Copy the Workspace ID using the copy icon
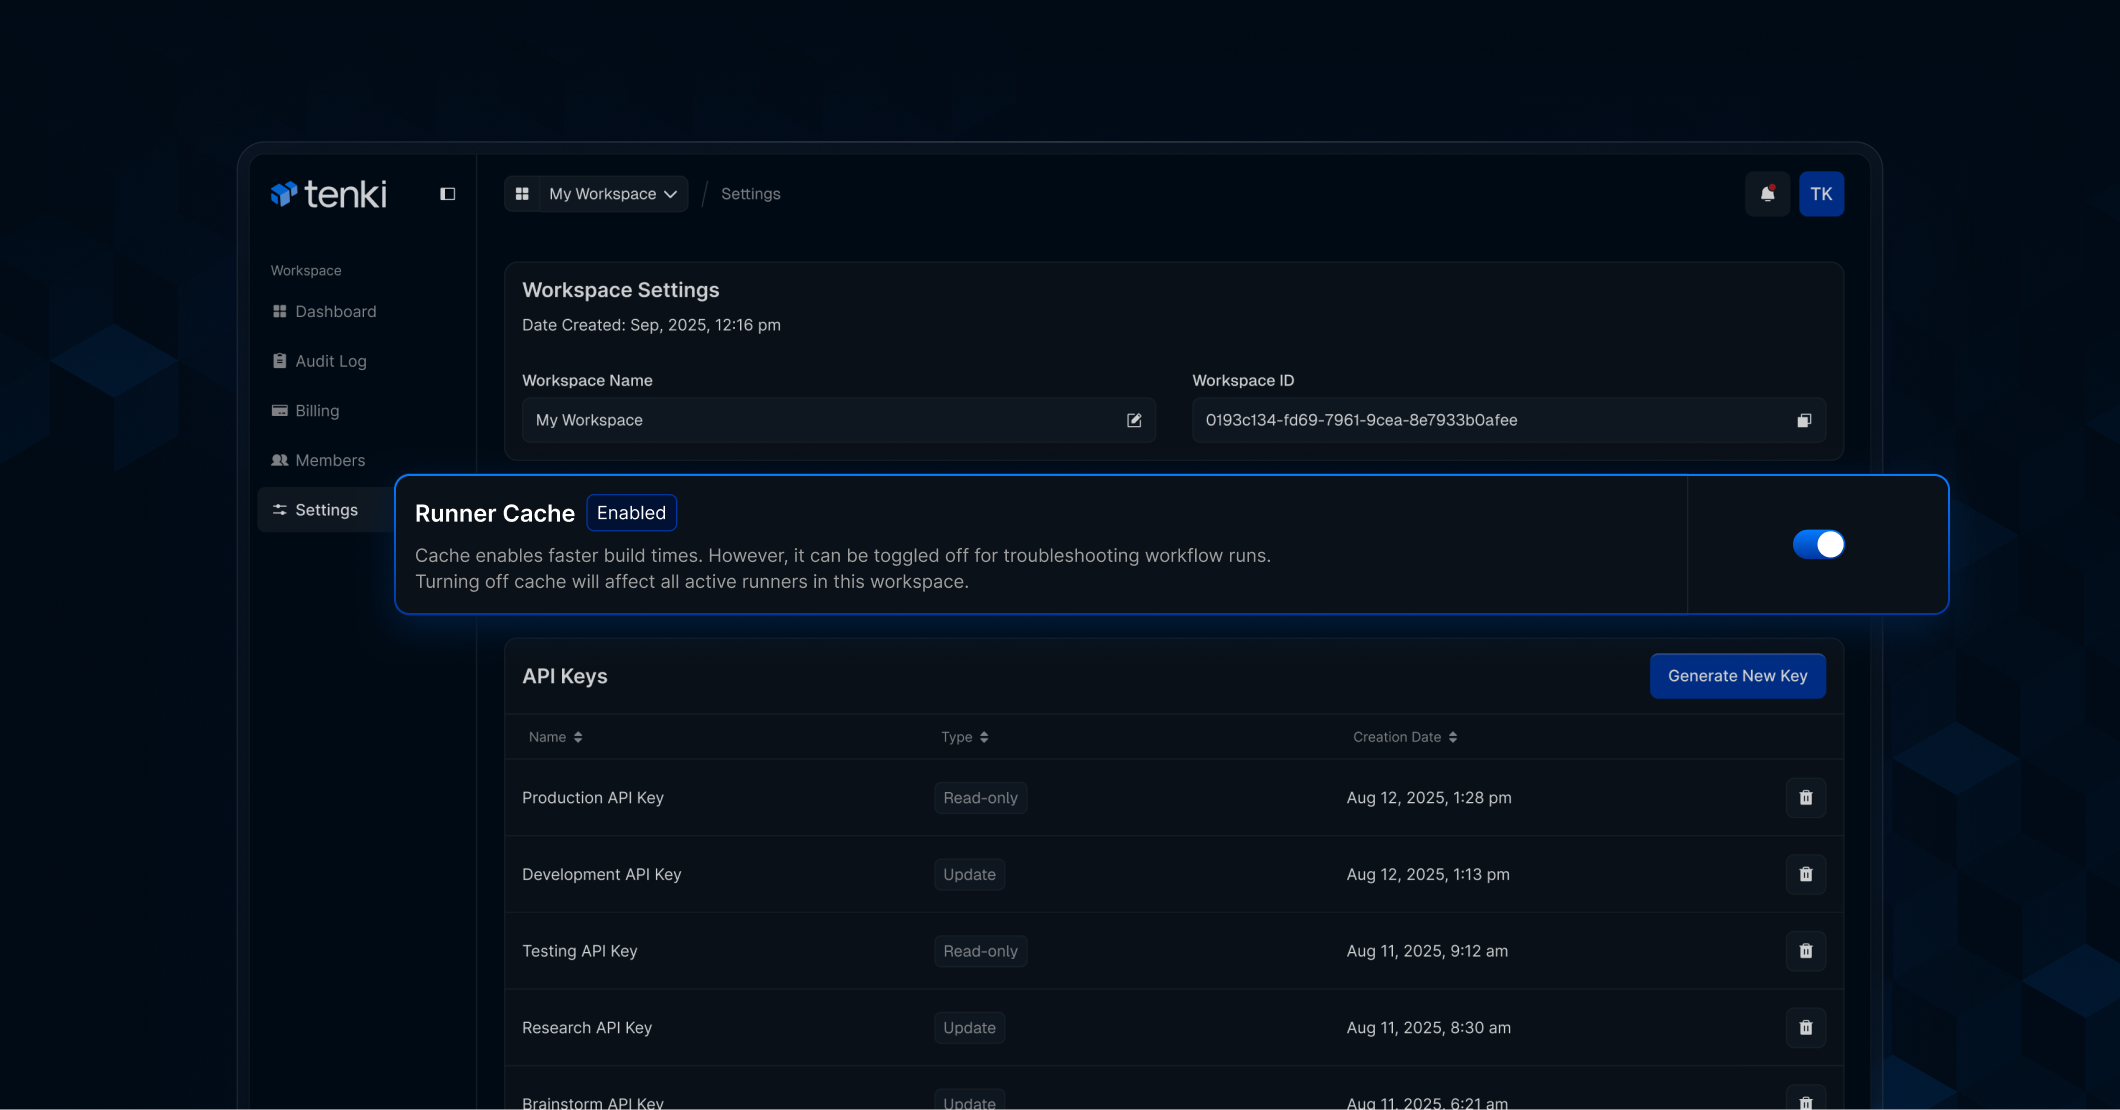 (x=1803, y=420)
